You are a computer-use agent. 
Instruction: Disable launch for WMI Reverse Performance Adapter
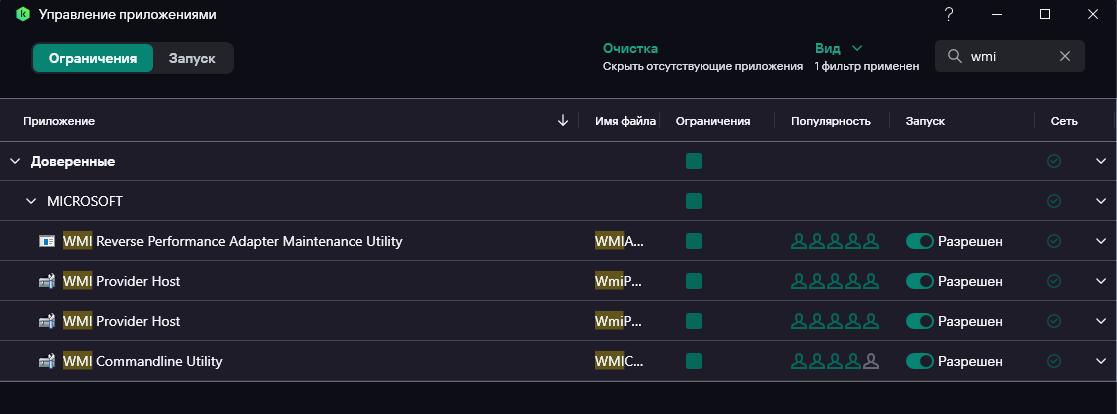click(919, 241)
